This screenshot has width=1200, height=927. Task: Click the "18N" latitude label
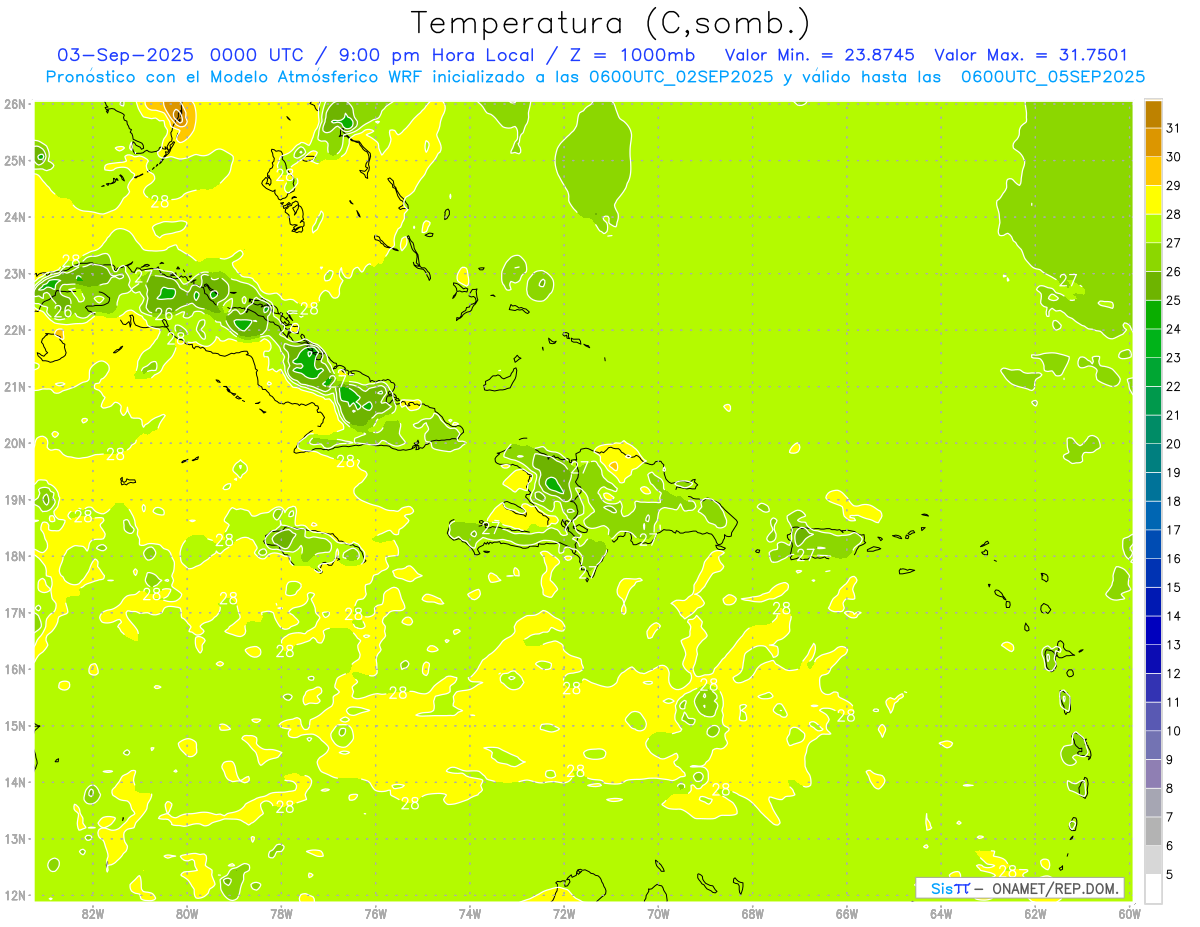[x=15, y=556]
